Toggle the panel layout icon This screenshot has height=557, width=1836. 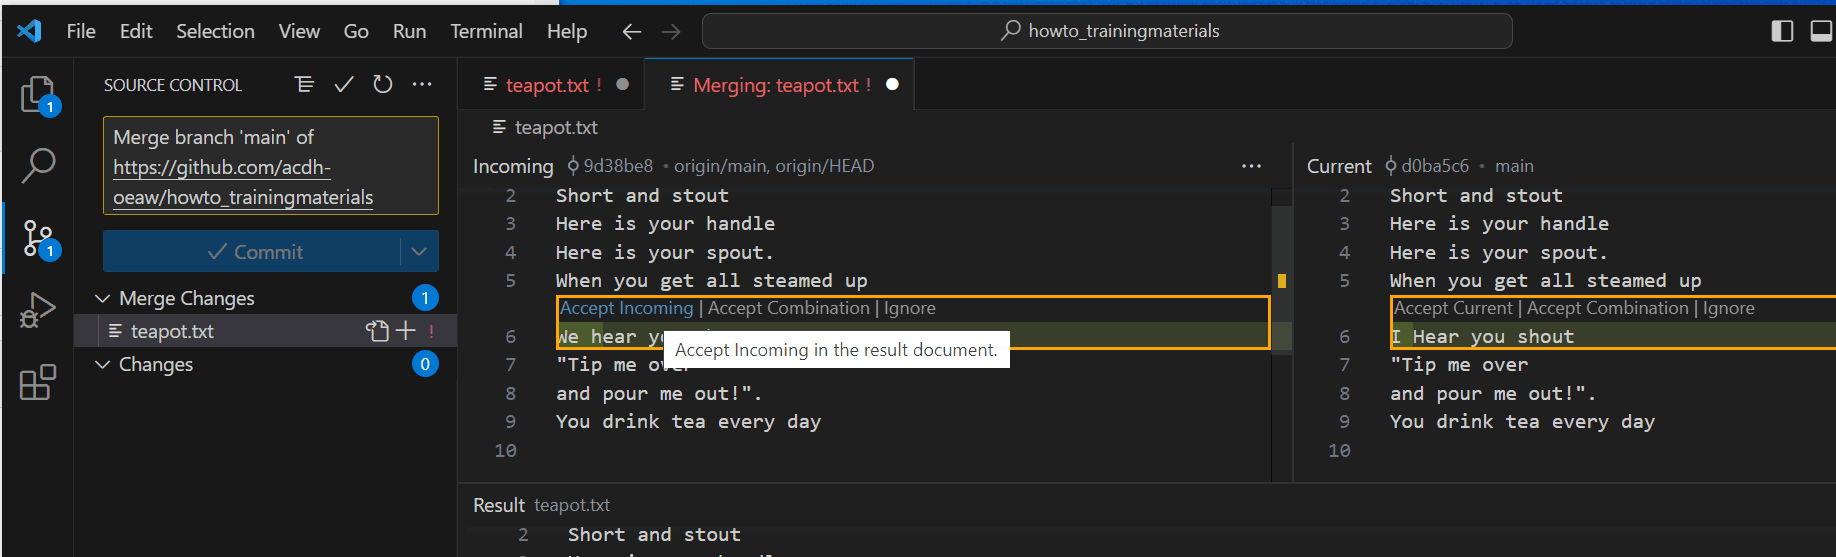1821,31
